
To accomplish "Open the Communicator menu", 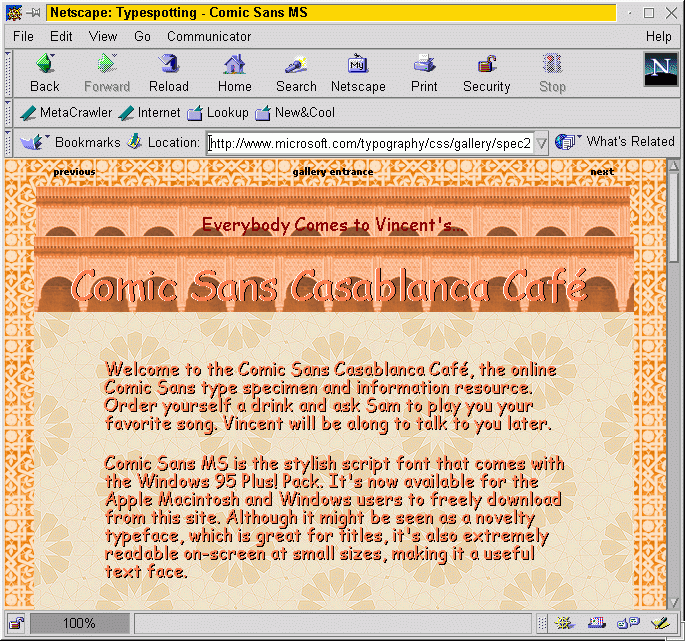I will 209,36.
